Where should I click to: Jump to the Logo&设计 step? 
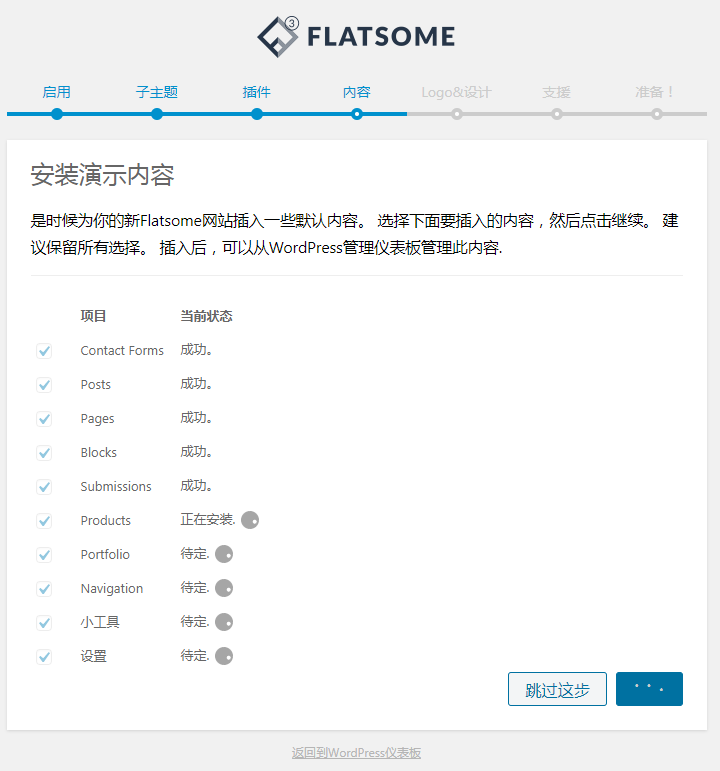[456, 92]
